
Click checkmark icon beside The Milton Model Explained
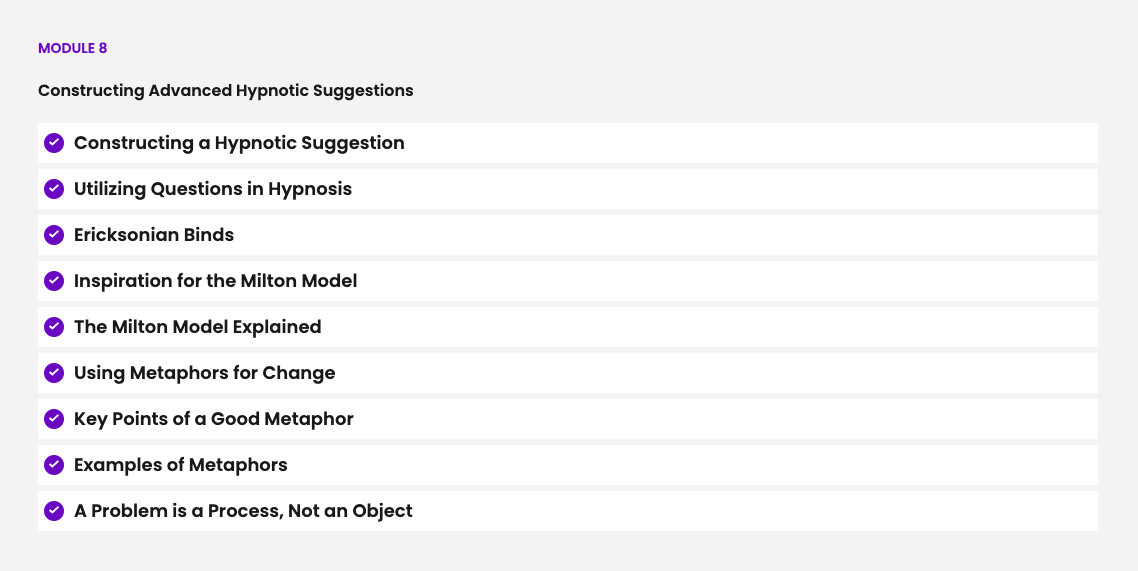(54, 327)
